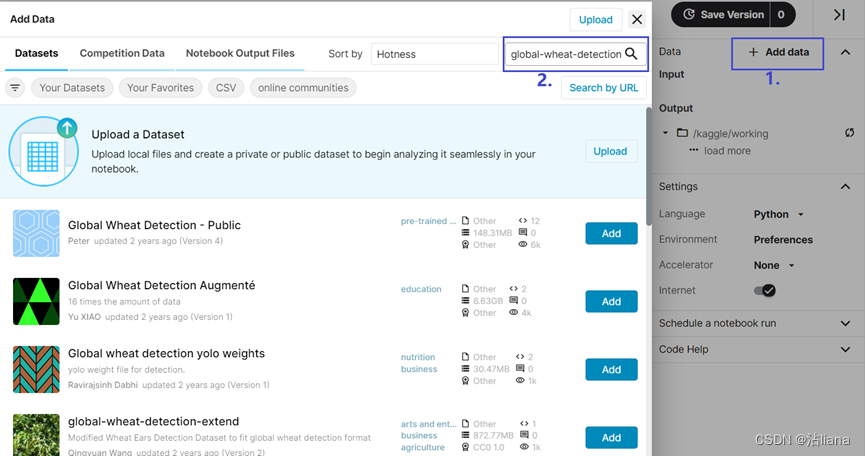Open global-wheat-detection-extend thumbnail image
Image resolution: width=865 pixels, height=456 pixels.
pyautogui.click(x=36, y=435)
